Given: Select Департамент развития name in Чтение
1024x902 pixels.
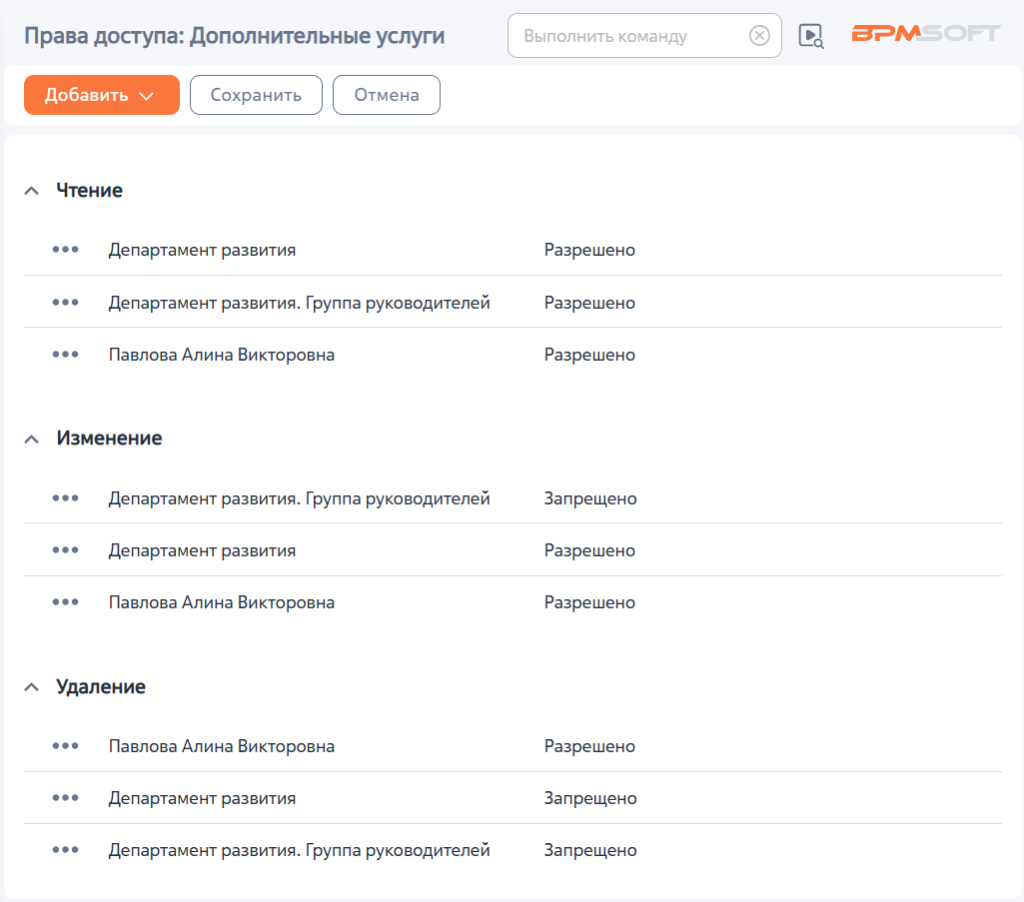Looking at the screenshot, I should pos(202,250).
